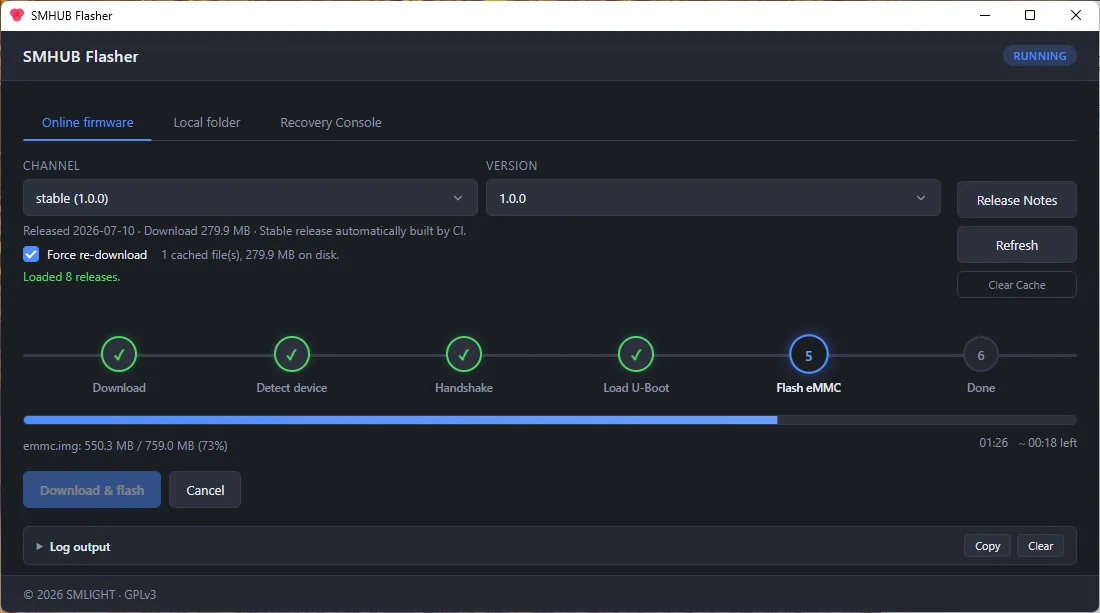This screenshot has height=613, width=1100.
Task: Click the elapsed time 01:26
Action: (x=993, y=443)
